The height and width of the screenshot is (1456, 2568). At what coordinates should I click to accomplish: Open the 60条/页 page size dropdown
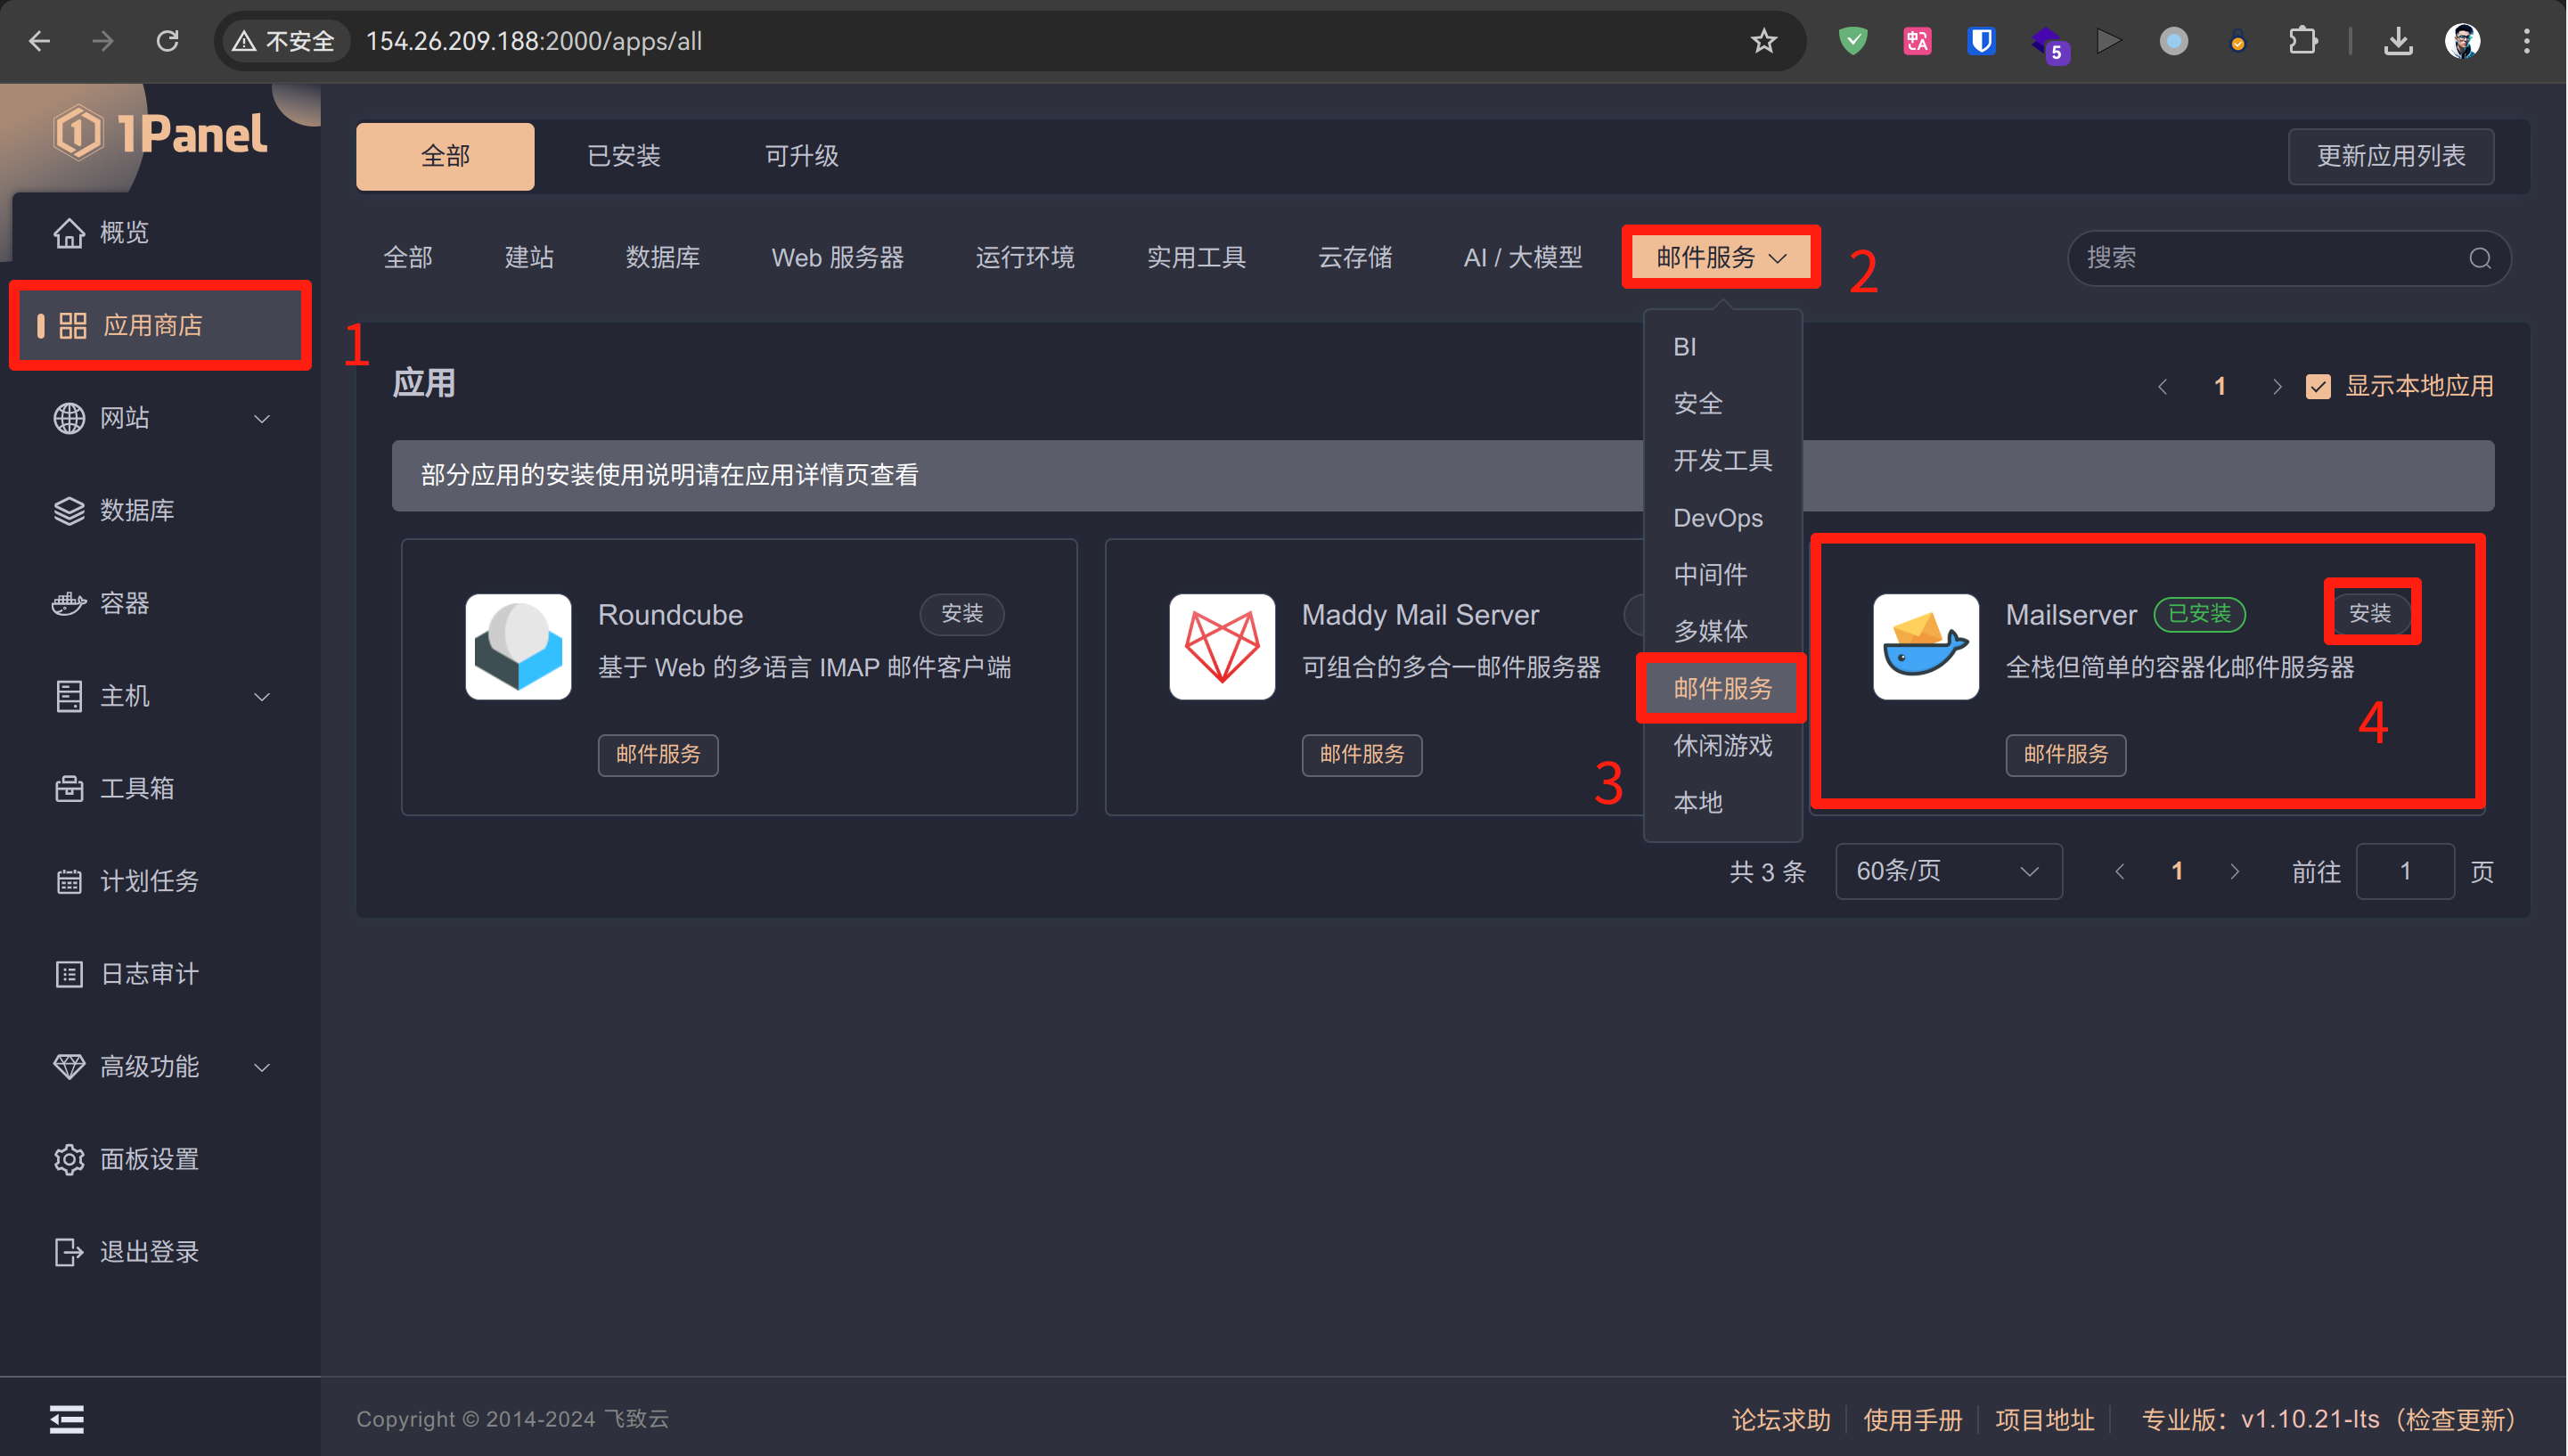tap(1947, 871)
